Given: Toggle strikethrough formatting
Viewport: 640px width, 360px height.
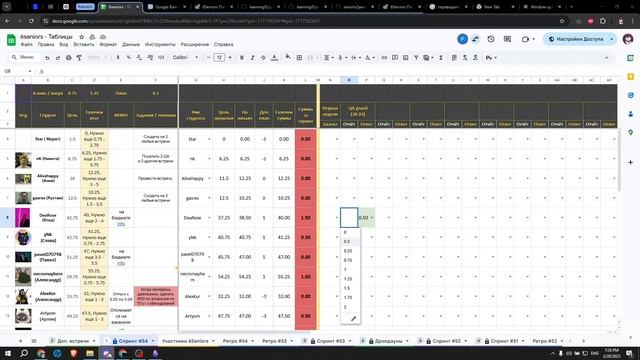Looking at the screenshot, I should (x=263, y=58).
